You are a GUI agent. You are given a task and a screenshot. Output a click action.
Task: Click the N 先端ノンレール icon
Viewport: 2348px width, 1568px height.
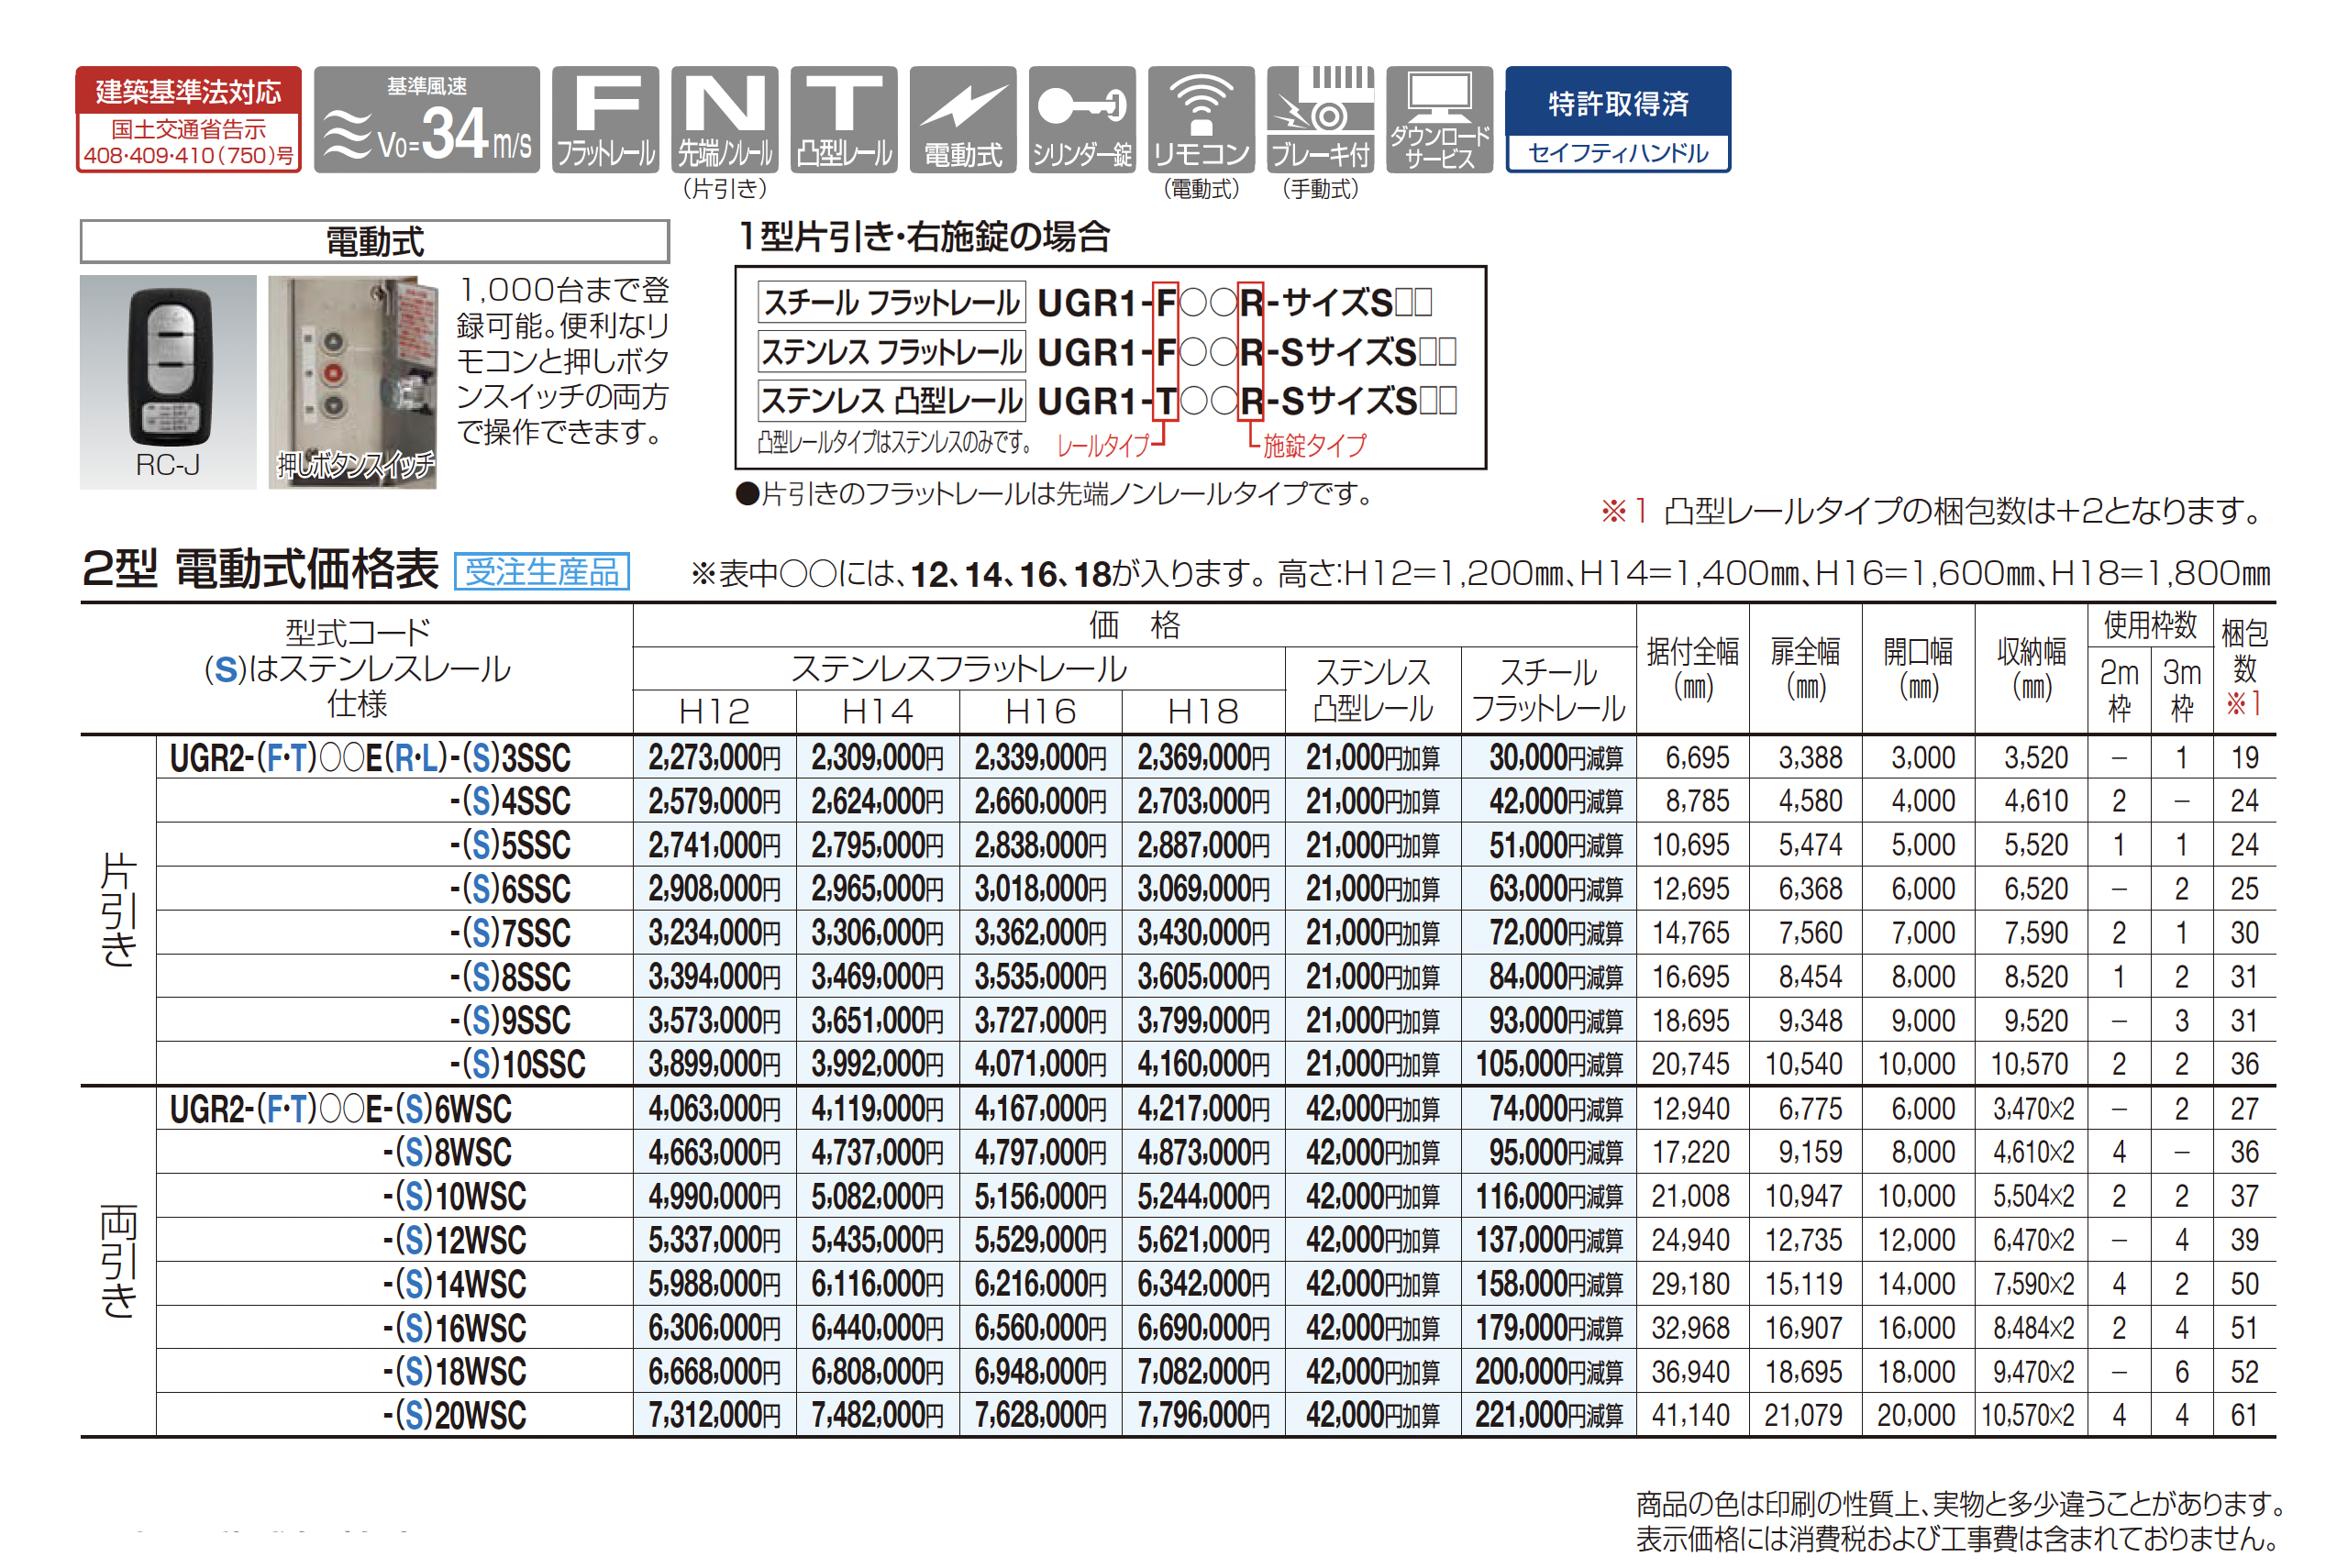[724, 119]
